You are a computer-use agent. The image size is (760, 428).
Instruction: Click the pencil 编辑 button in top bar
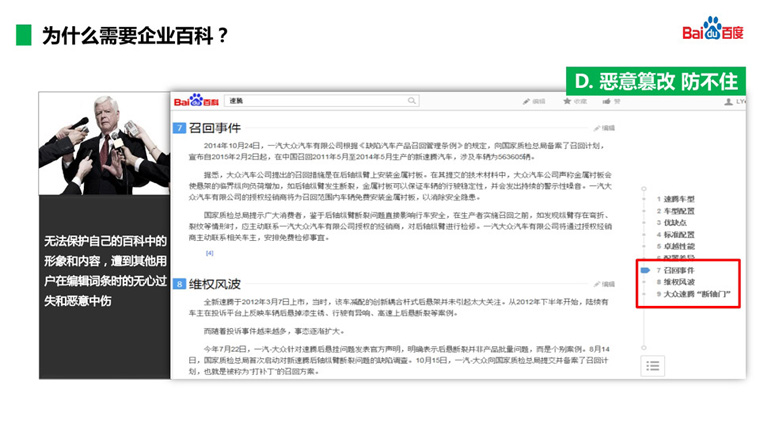[534, 101]
